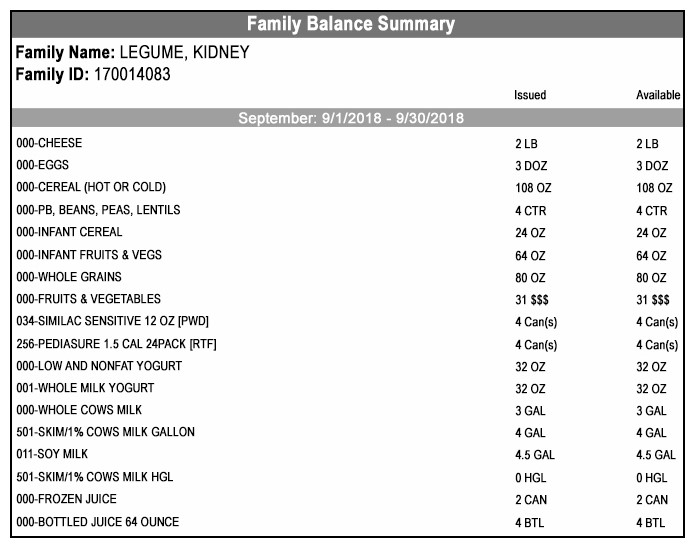Click 256-PEDIASURE 1.5 CAL 24PACK [RTF]
This screenshot has width=695, height=548.
(117, 344)
